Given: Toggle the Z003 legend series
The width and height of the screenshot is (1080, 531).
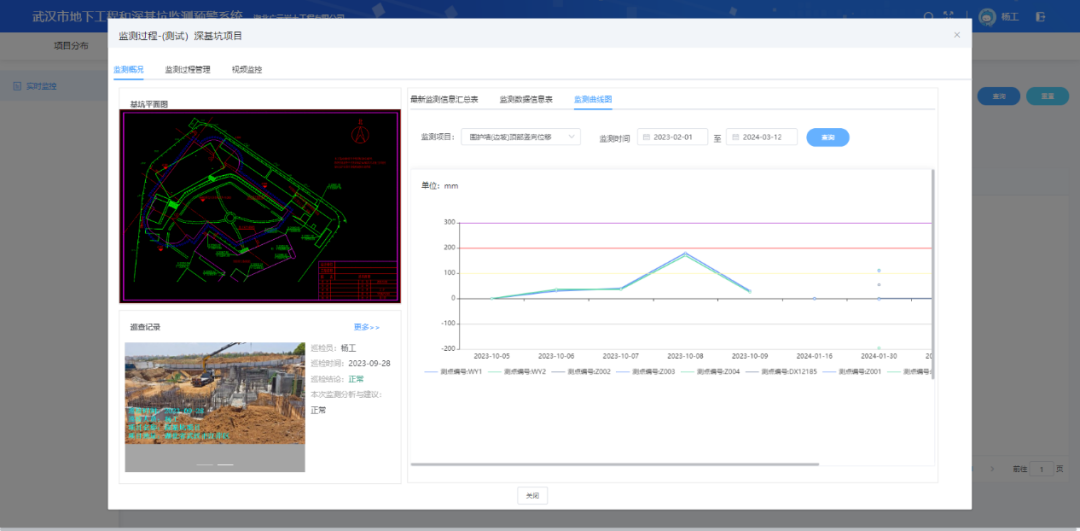Looking at the screenshot, I should coord(647,371).
